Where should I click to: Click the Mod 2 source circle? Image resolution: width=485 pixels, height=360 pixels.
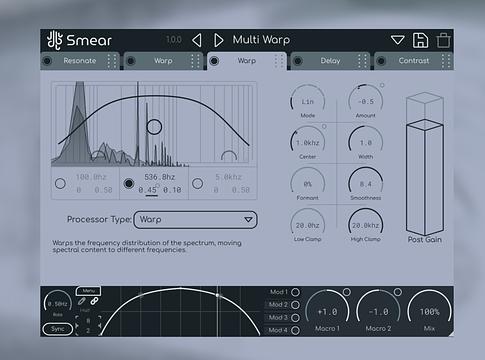[x=295, y=305]
